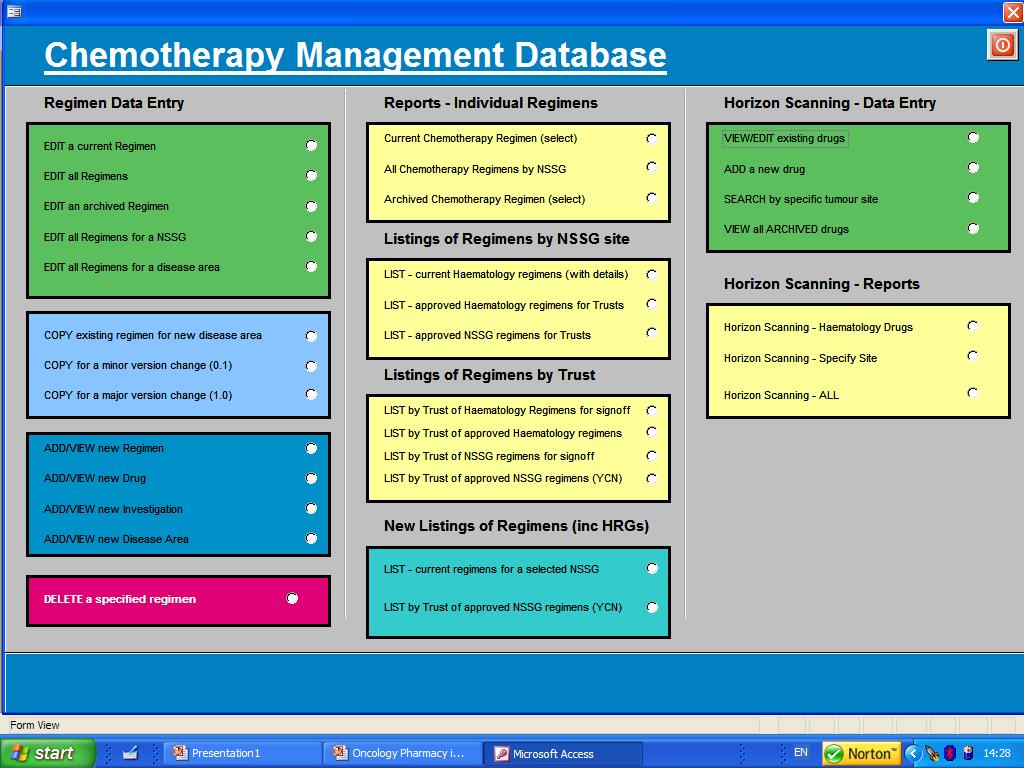Select yellow-box LIST by Trust approved NSSG (YCN)
The width and height of the screenshot is (1024, 768).
(x=652, y=478)
